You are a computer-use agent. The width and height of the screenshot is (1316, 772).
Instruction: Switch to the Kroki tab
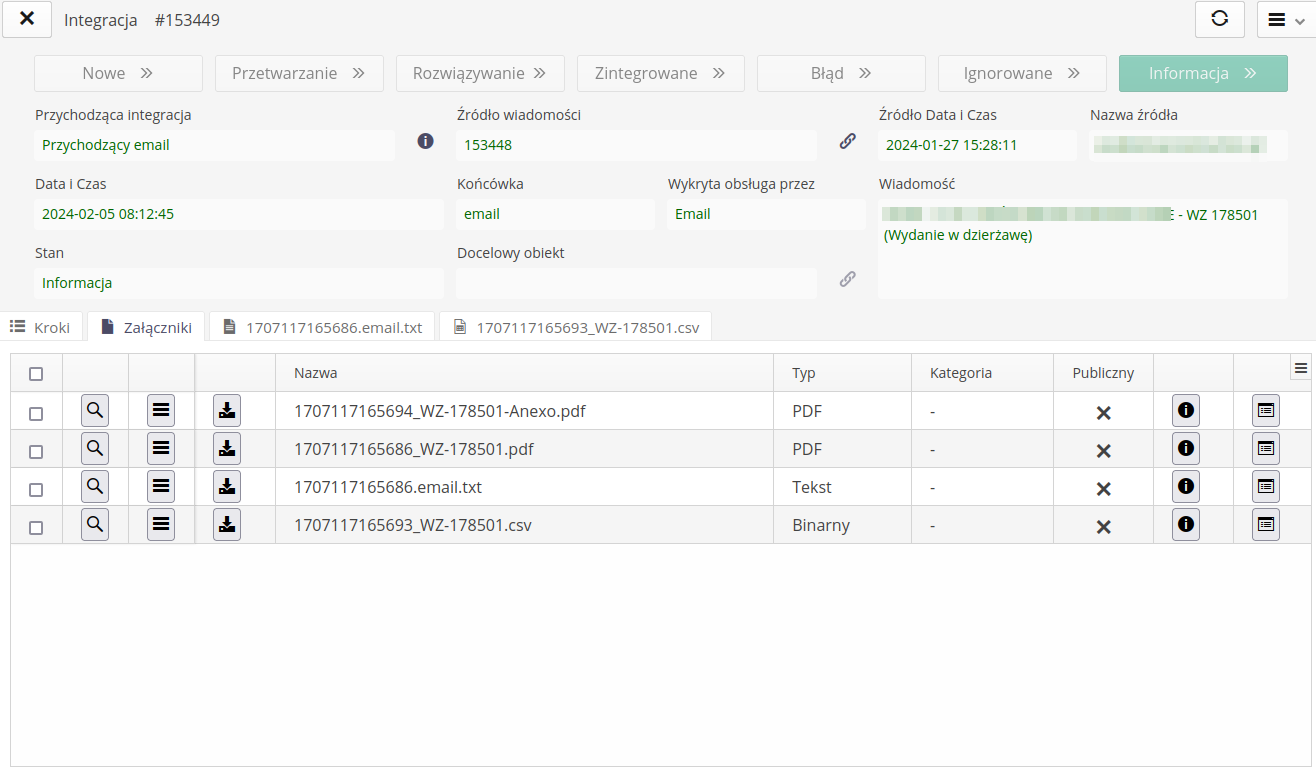(x=41, y=327)
